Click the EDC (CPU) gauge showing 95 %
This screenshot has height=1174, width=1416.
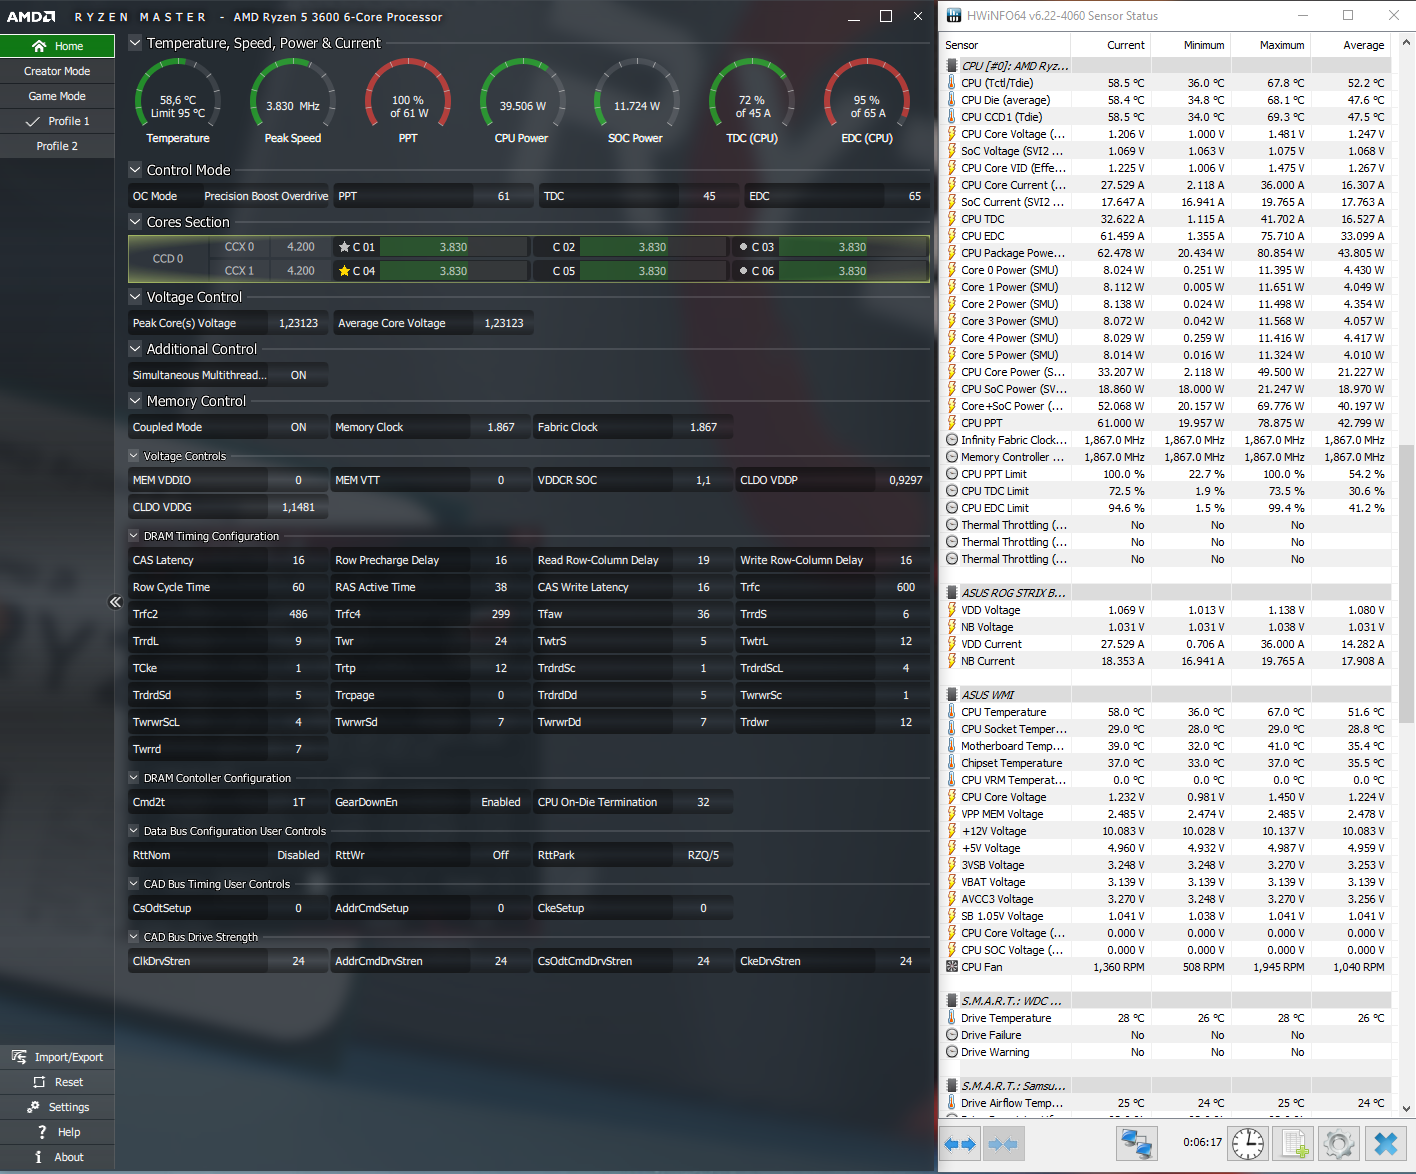pyautogui.click(x=866, y=101)
